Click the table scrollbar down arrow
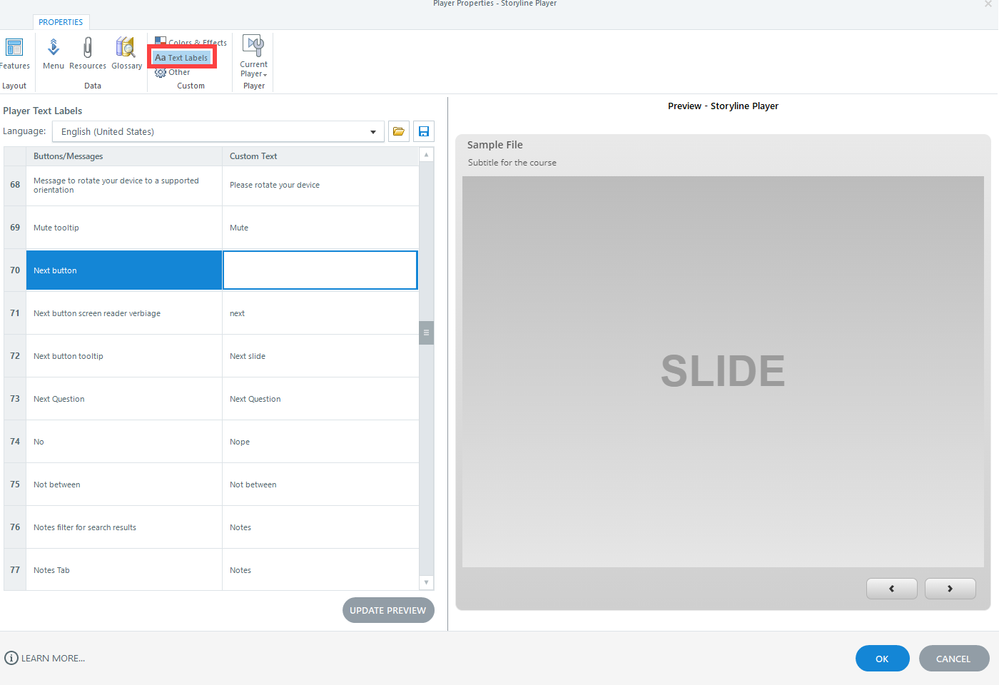999x685 pixels. tap(426, 582)
